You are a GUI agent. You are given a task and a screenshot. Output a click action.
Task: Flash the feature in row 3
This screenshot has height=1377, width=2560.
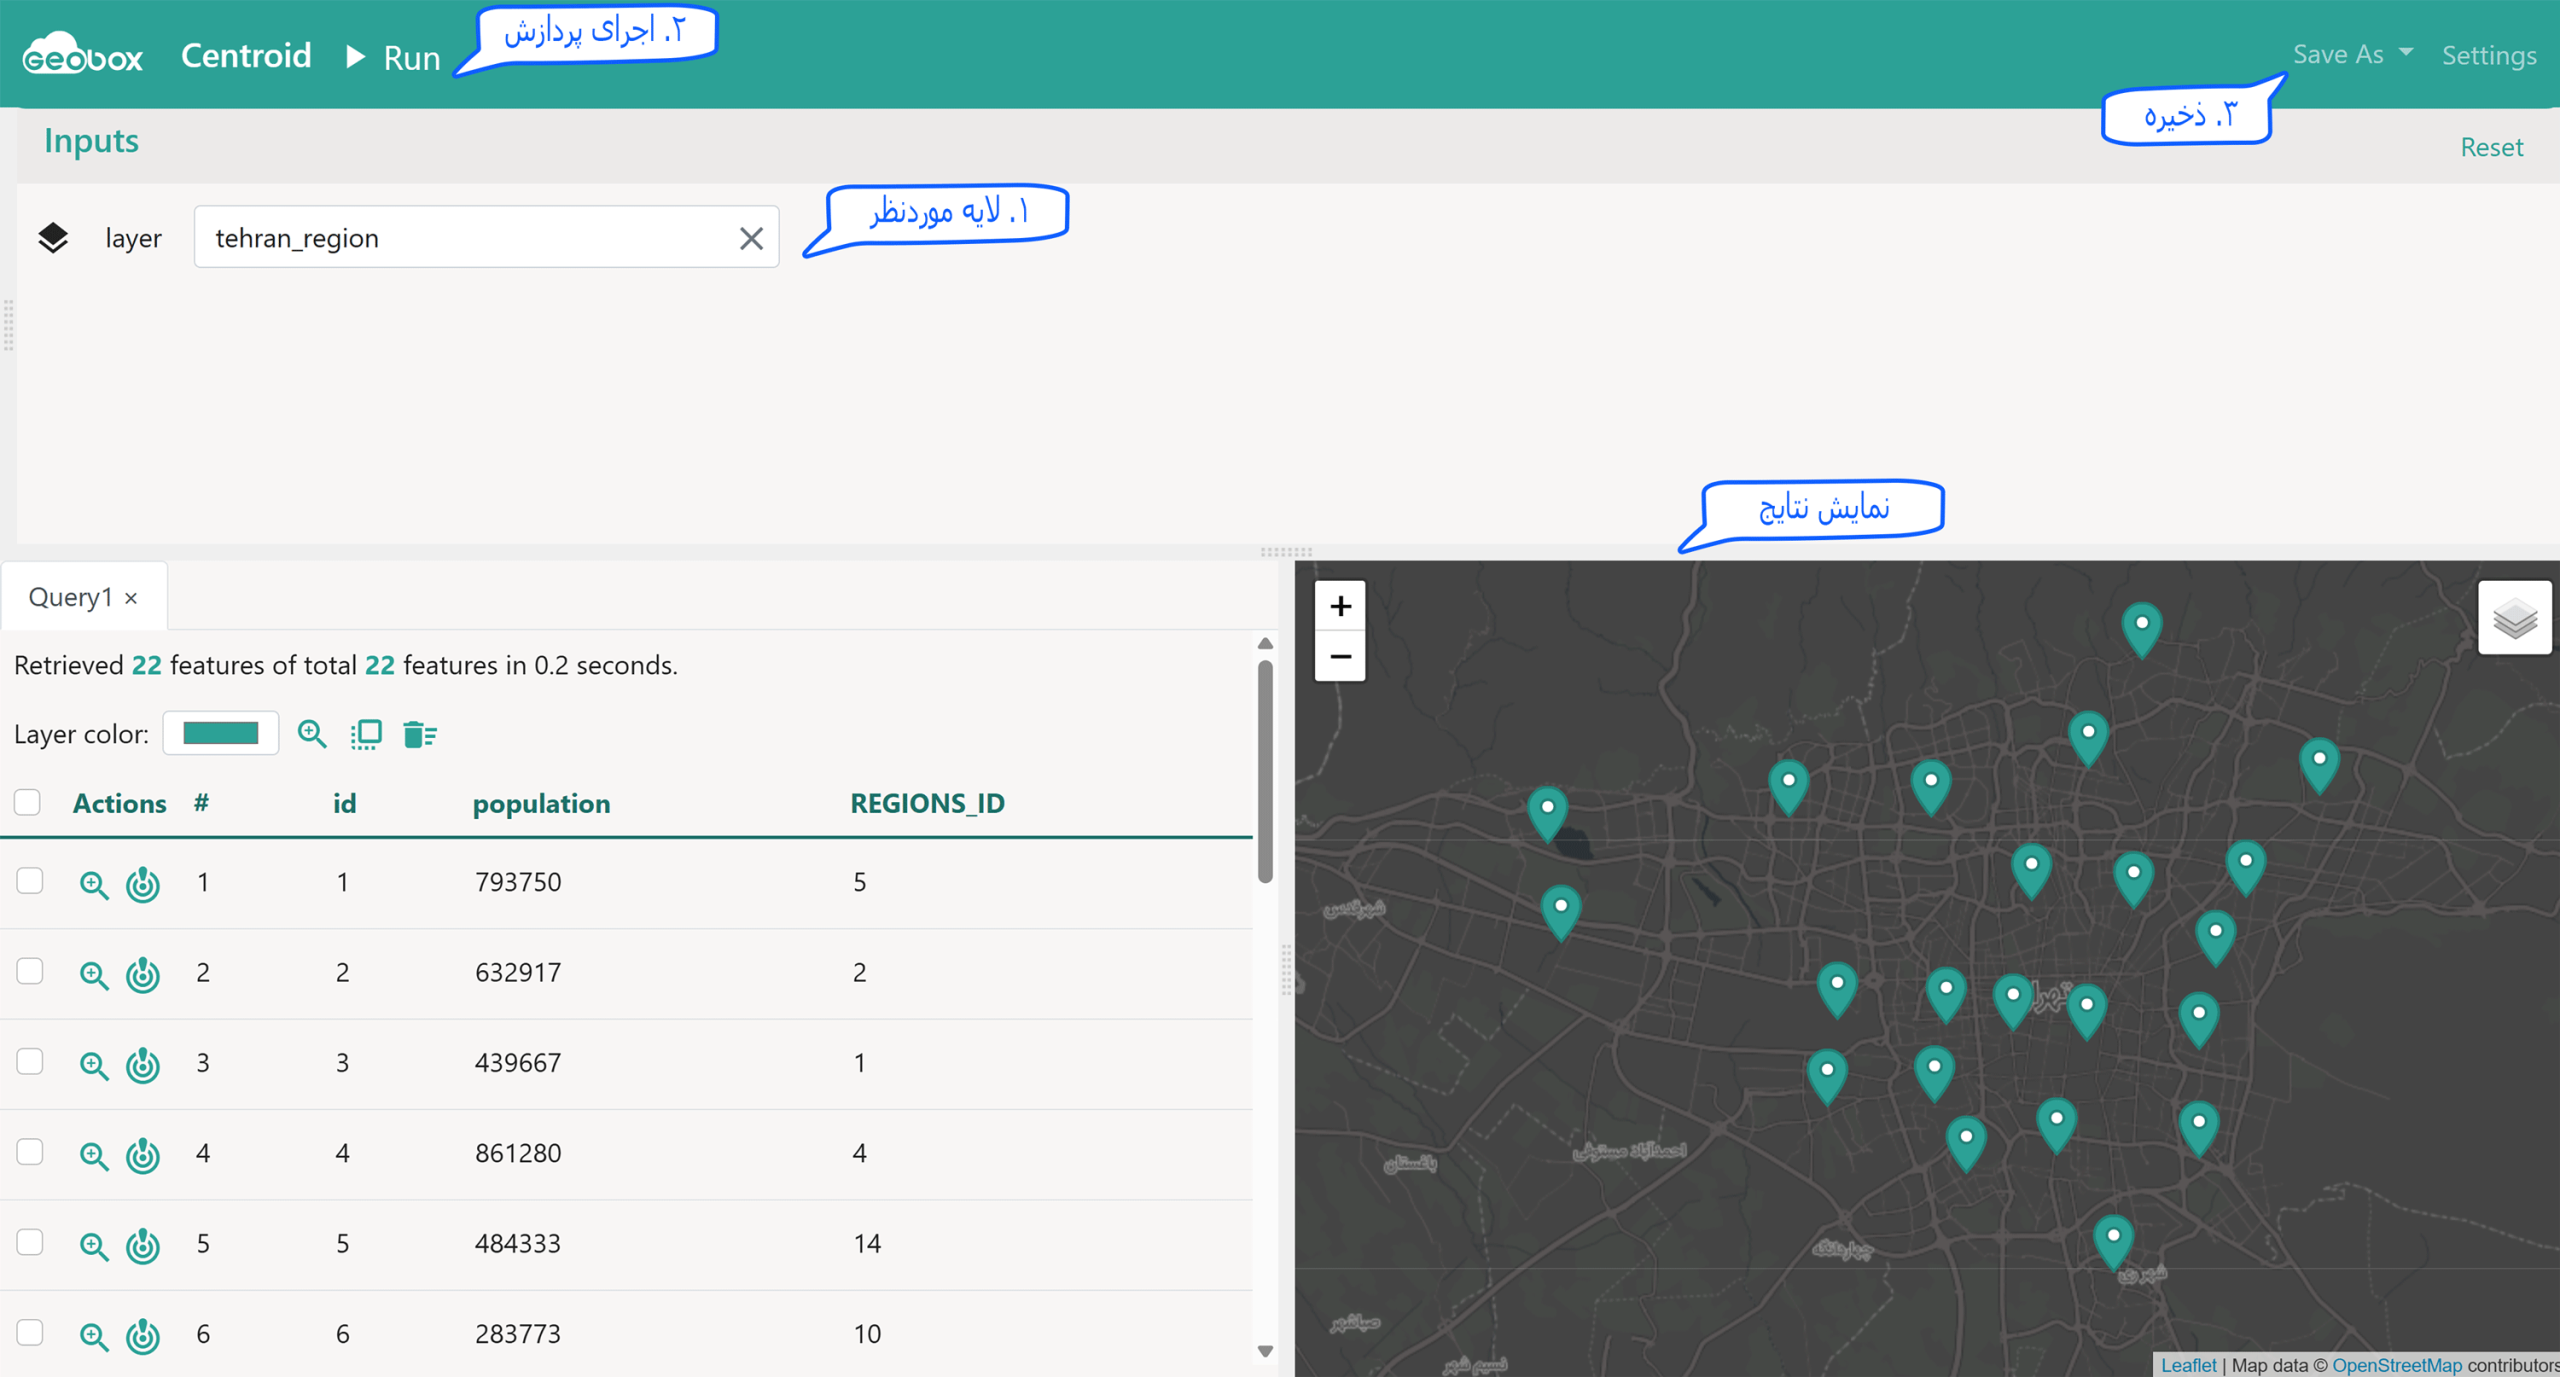tap(143, 1064)
